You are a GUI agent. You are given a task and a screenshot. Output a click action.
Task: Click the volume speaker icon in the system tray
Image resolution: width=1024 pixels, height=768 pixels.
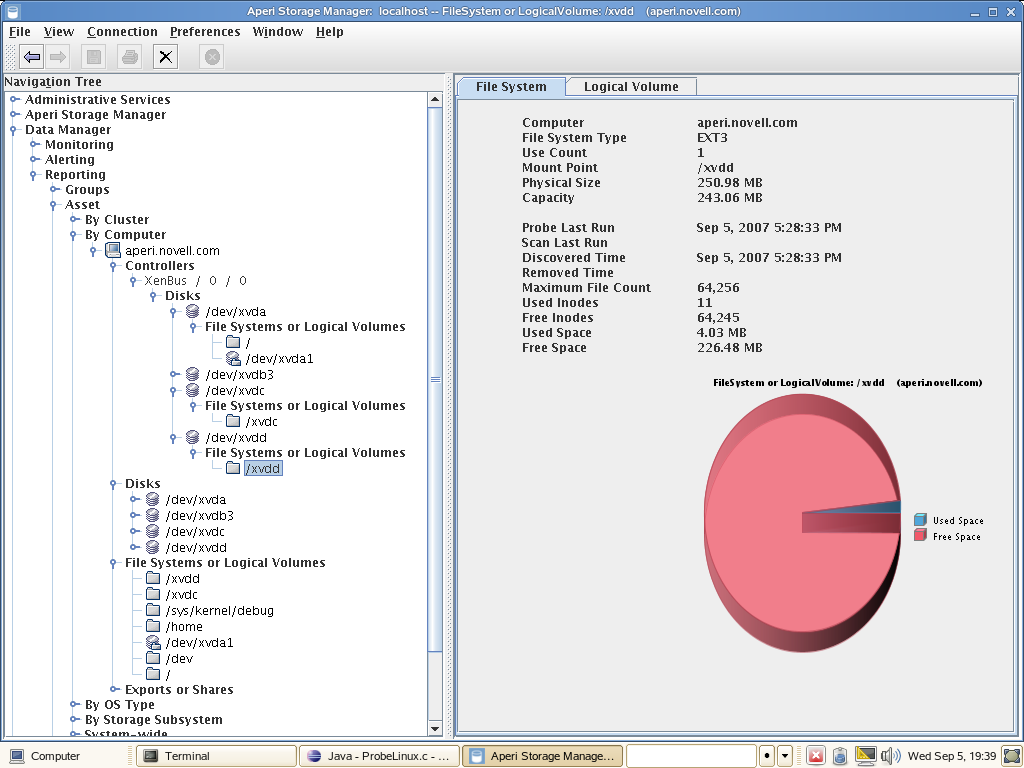pos(890,756)
